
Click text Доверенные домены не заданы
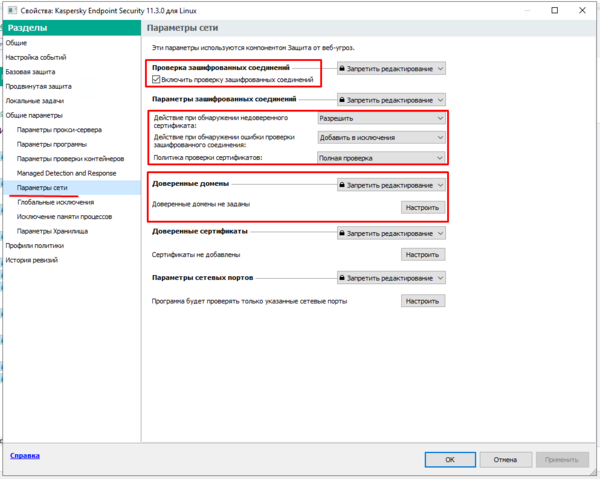[201, 204]
